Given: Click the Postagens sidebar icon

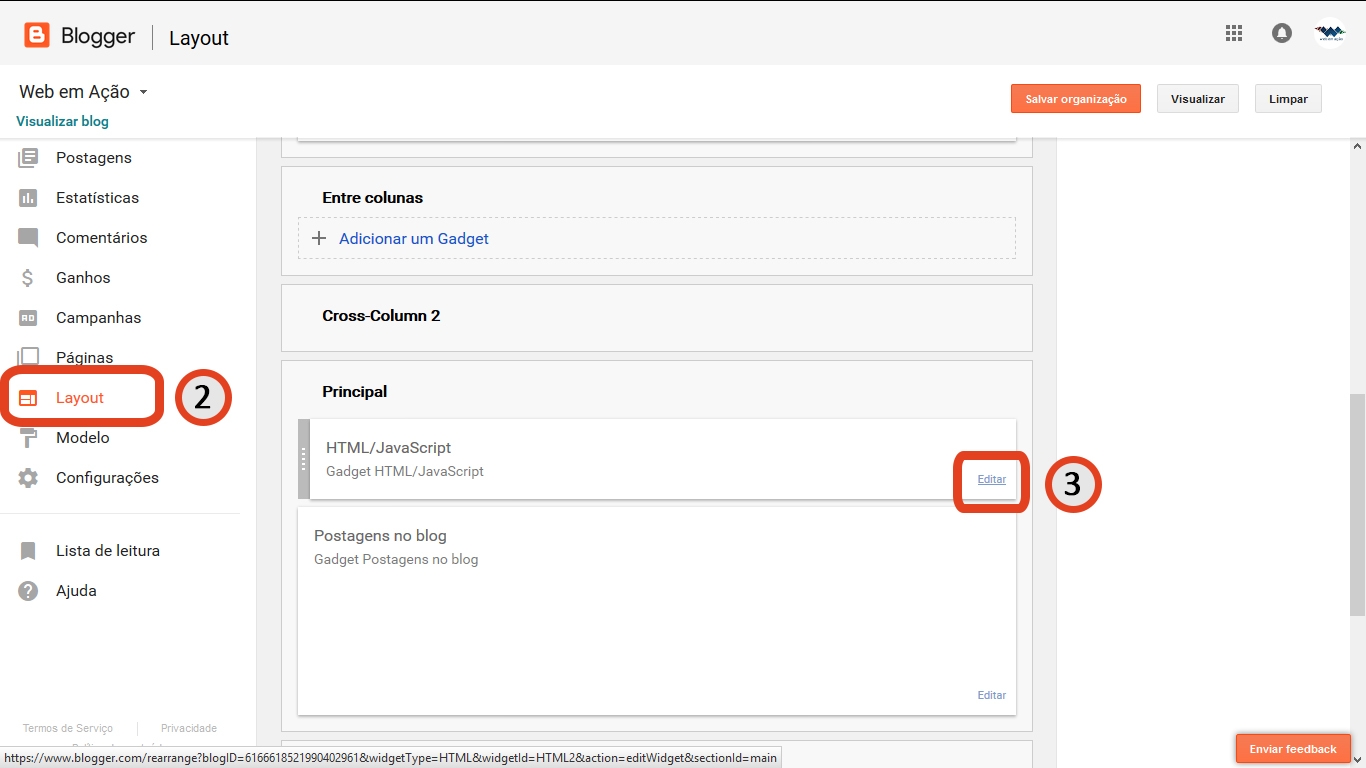Looking at the screenshot, I should pos(28,158).
